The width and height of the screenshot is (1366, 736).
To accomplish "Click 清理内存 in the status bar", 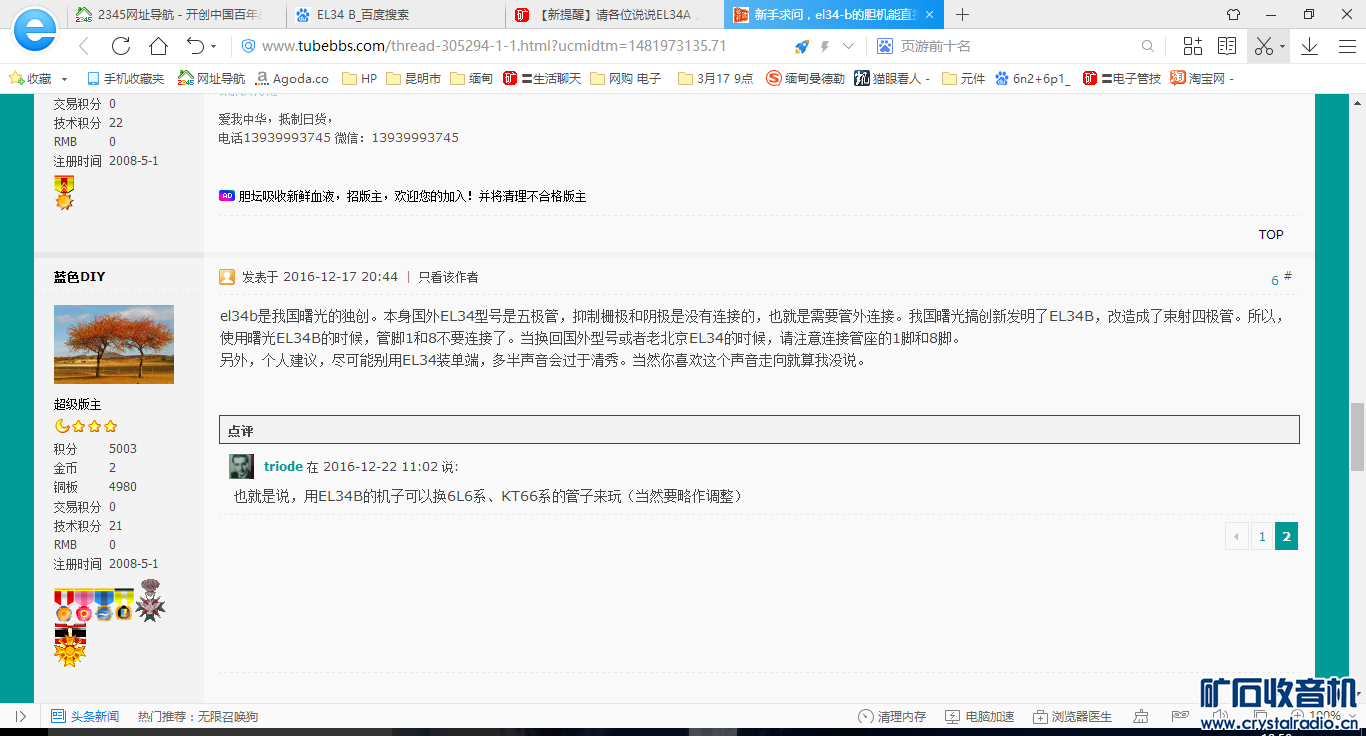I will coord(892,716).
